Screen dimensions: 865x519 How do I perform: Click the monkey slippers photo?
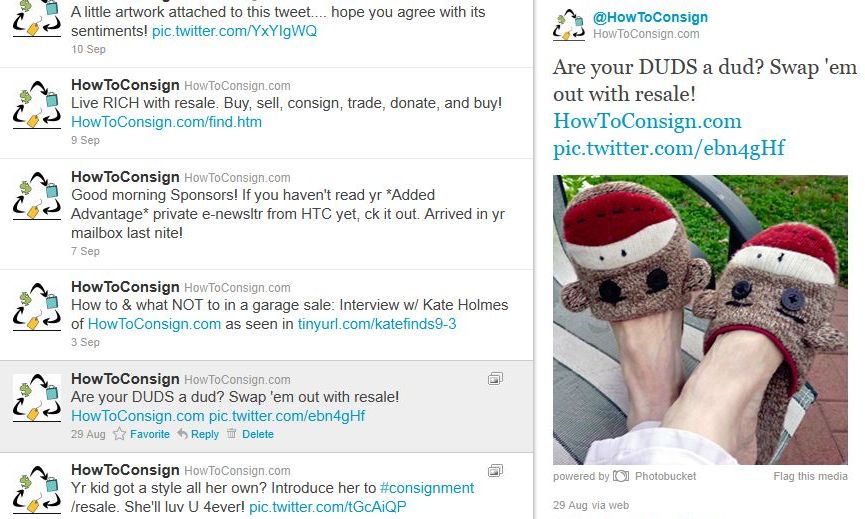pyautogui.click(x=700, y=320)
